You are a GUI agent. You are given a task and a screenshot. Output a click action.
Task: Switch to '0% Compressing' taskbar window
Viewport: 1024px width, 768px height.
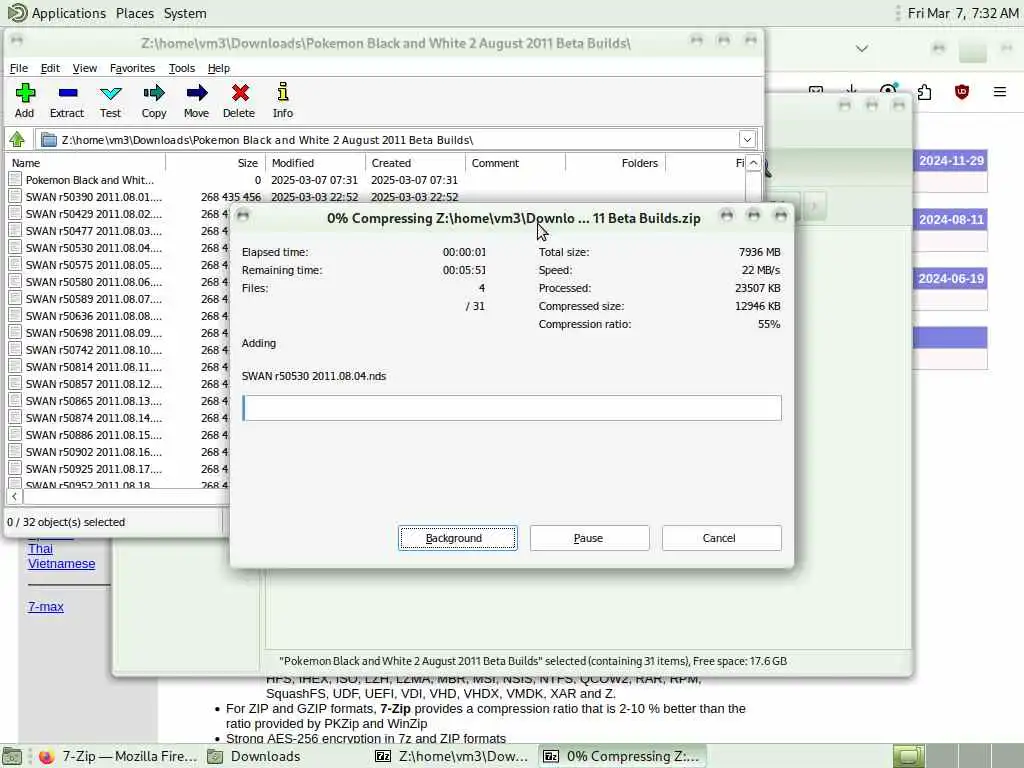(622, 756)
